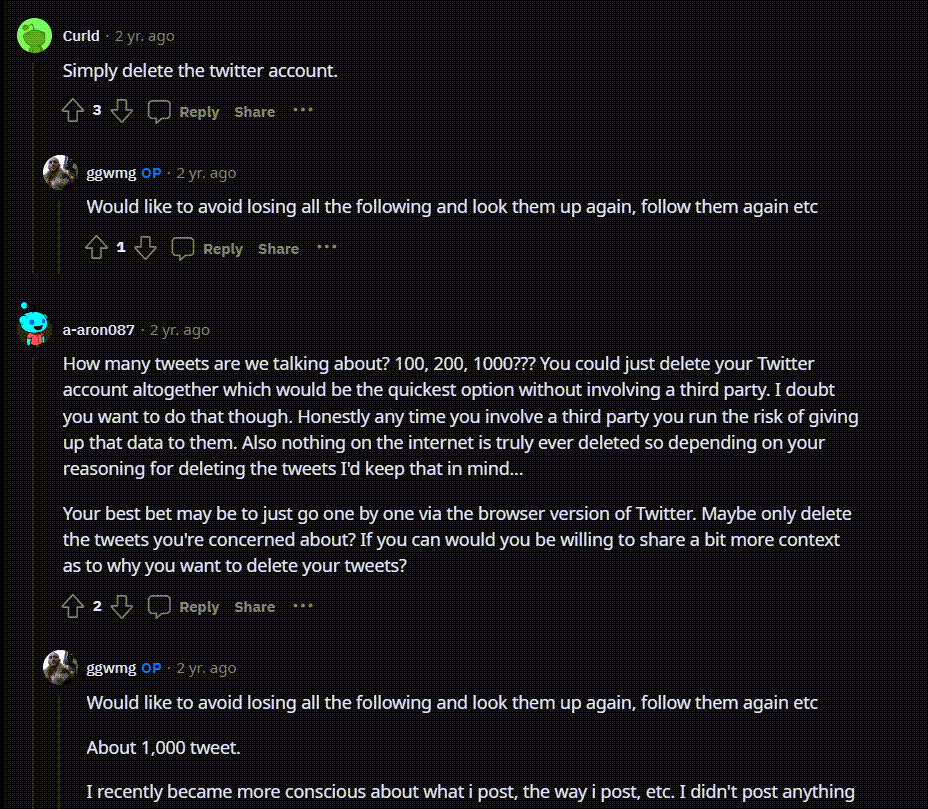Viewport: 928px width, 809px height.
Task: Click the reply bubble icon on Curld's comment
Action: (x=159, y=111)
